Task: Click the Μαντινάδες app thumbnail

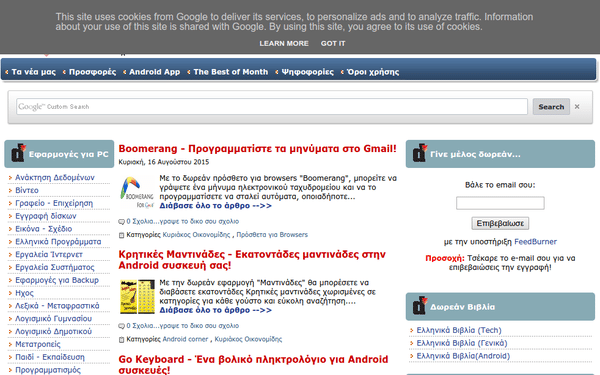Action: [x=137, y=297]
